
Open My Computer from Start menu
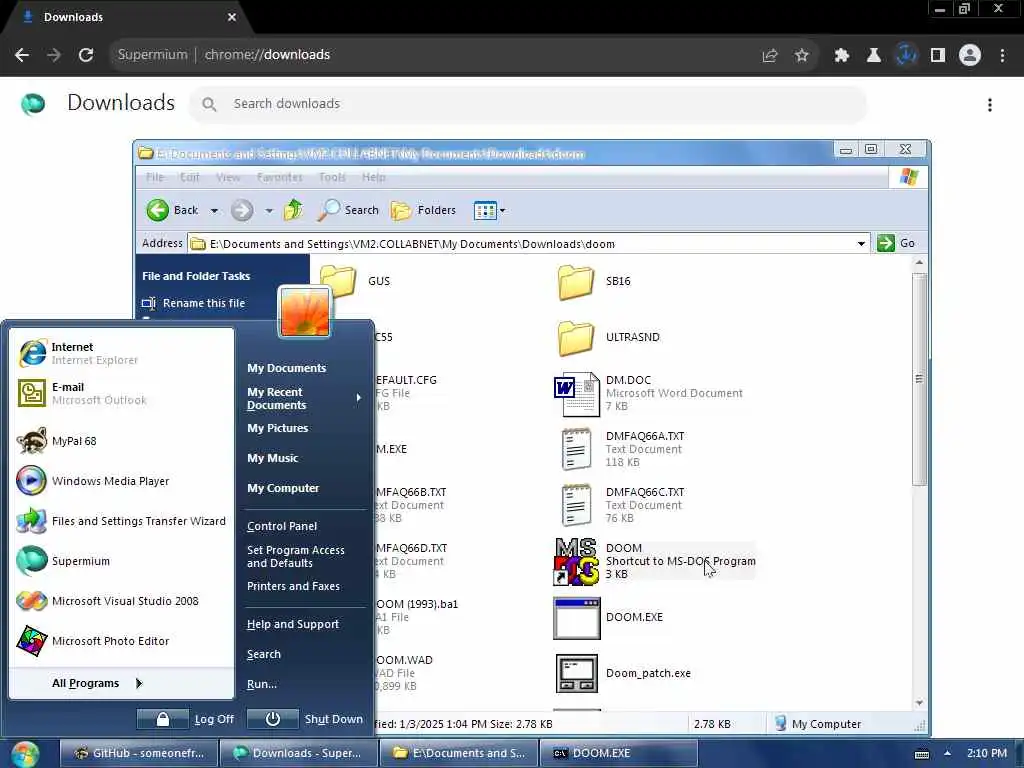[283, 488]
